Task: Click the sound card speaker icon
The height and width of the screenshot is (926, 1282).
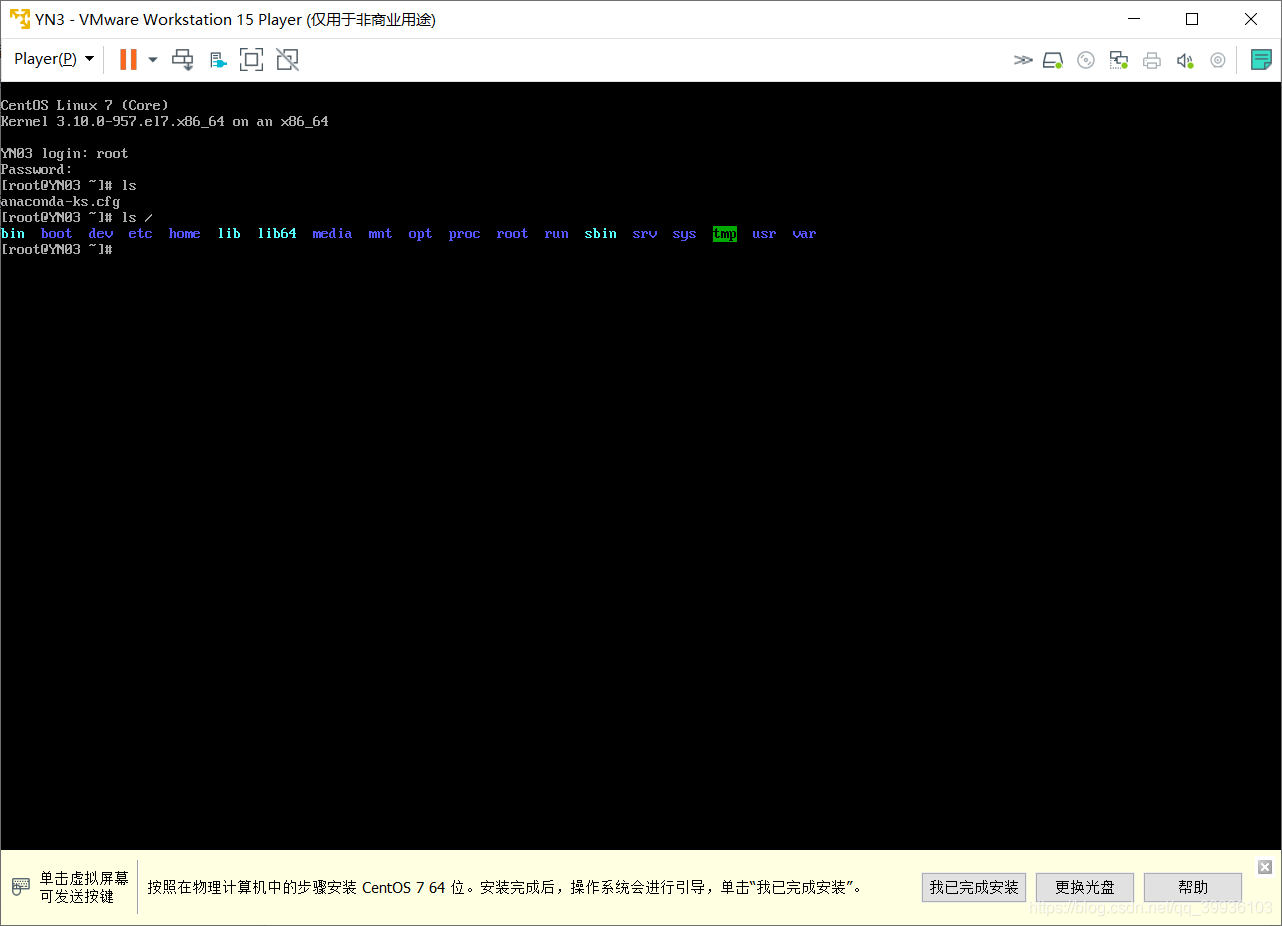Action: [1185, 60]
